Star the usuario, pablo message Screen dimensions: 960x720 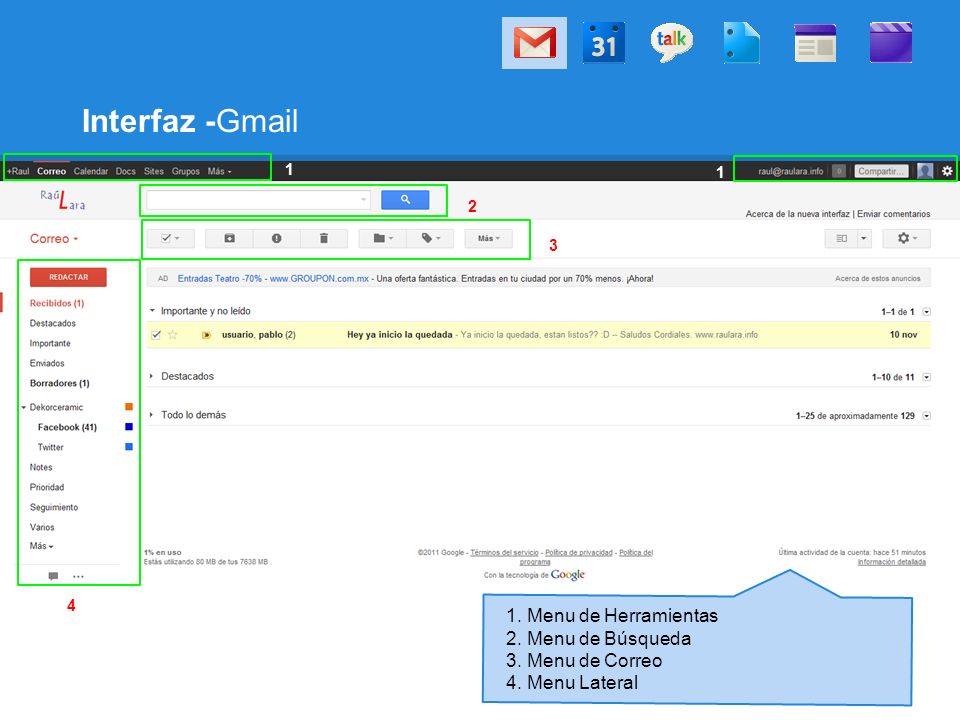pyautogui.click(x=173, y=335)
